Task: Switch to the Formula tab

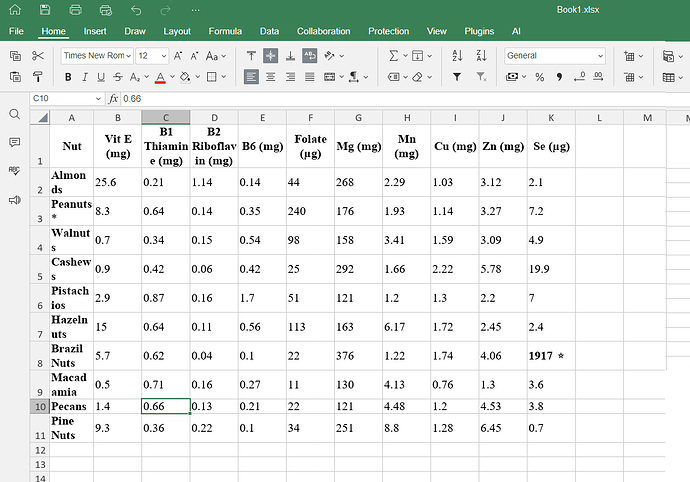Action: pos(225,31)
